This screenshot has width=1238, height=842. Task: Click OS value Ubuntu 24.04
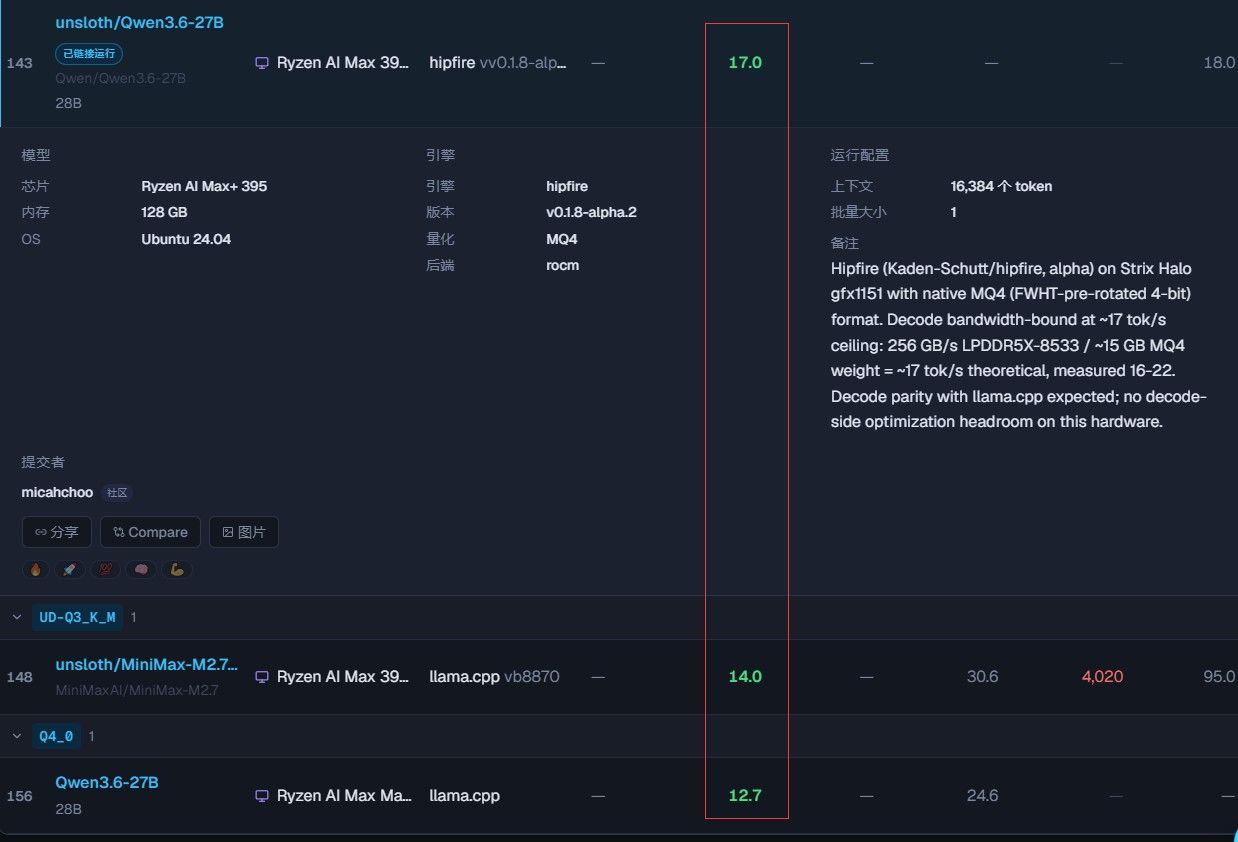click(186, 239)
